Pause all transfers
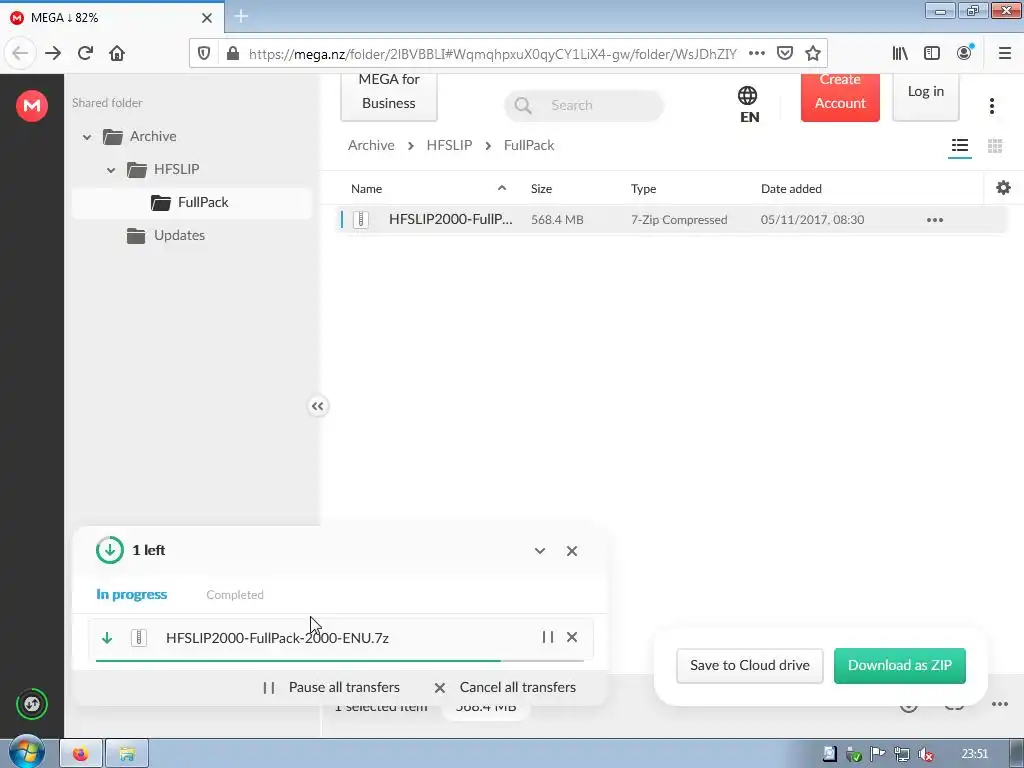 [x=331, y=688]
